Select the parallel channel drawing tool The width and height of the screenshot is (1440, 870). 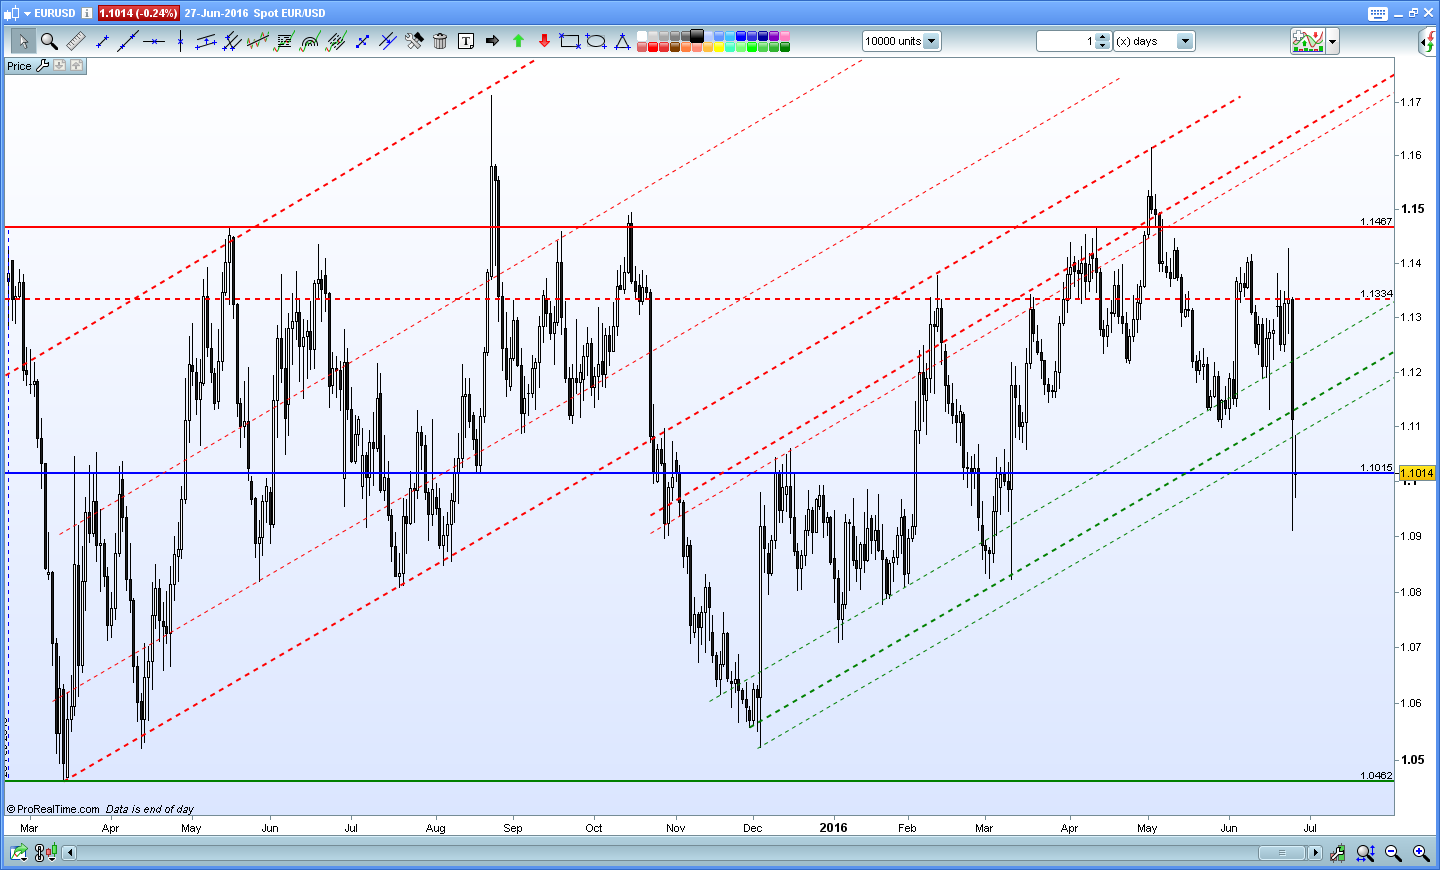pos(206,41)
